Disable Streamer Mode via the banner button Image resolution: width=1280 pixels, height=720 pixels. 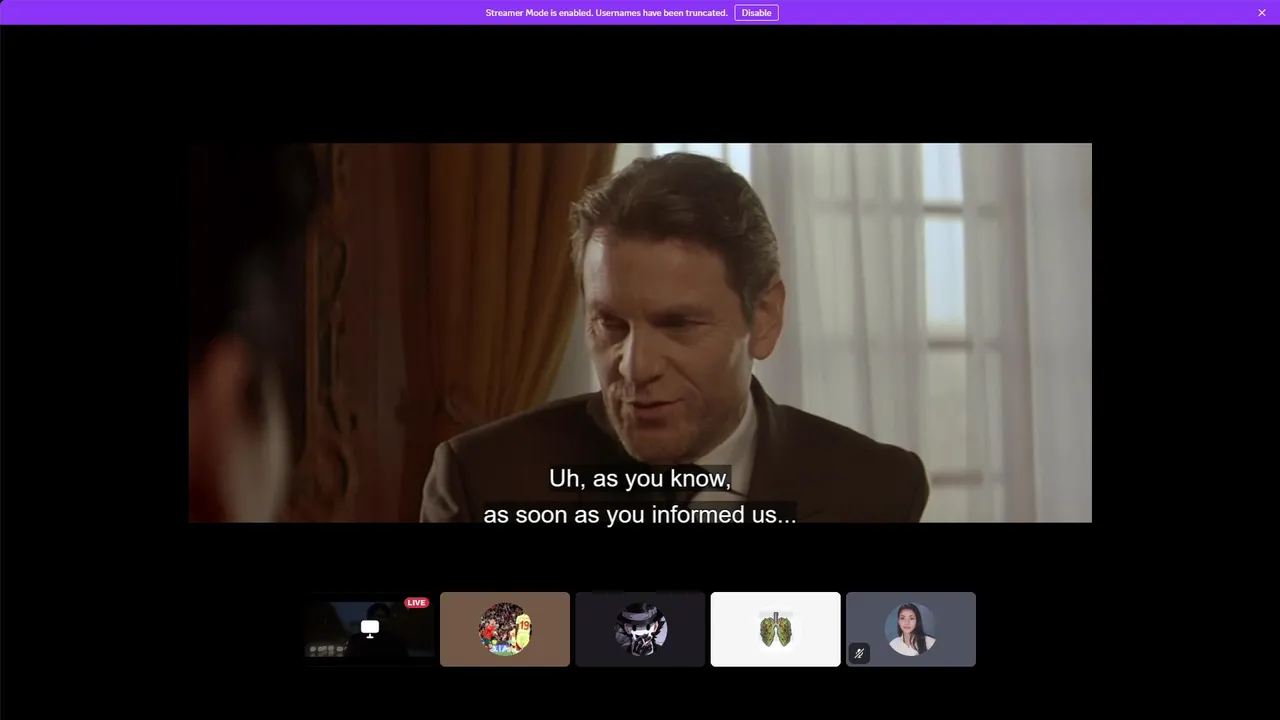click(x=756, y=13)
